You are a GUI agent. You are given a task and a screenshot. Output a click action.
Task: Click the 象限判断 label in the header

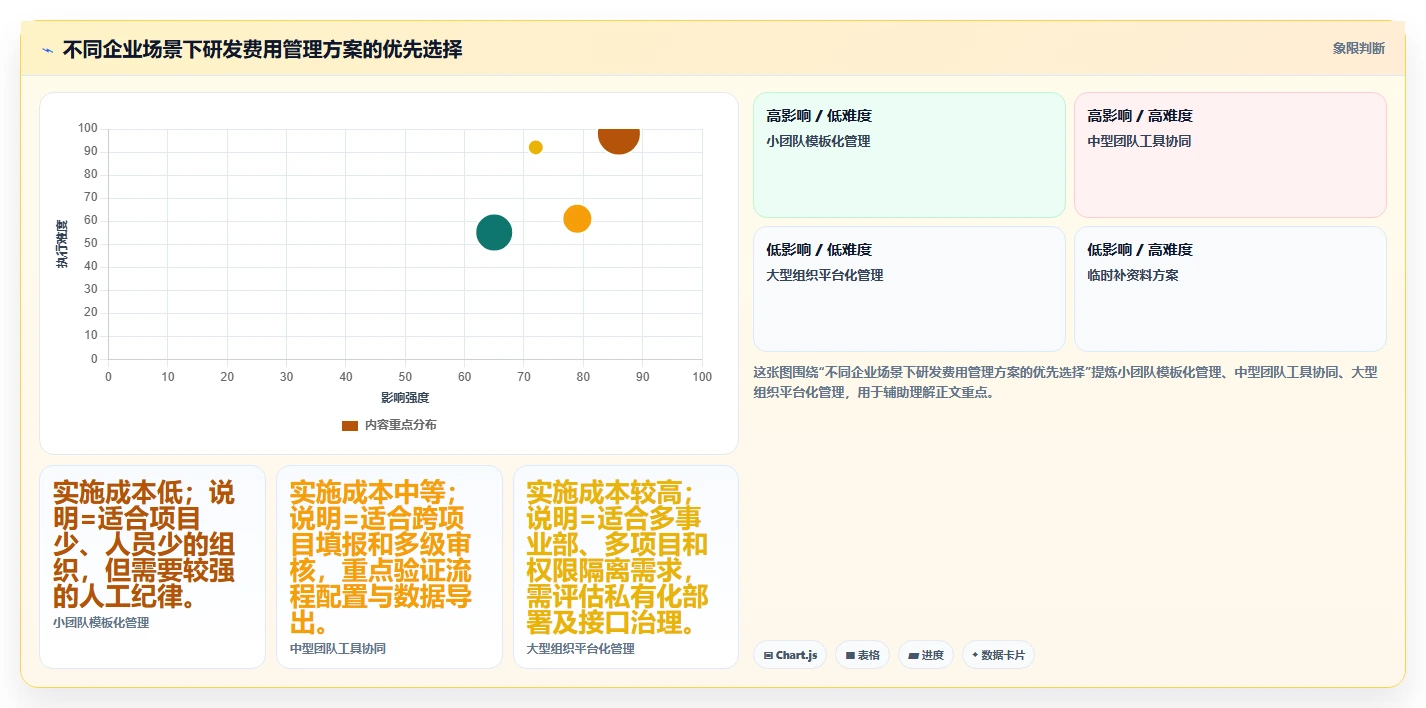[x=1359, y=49]
